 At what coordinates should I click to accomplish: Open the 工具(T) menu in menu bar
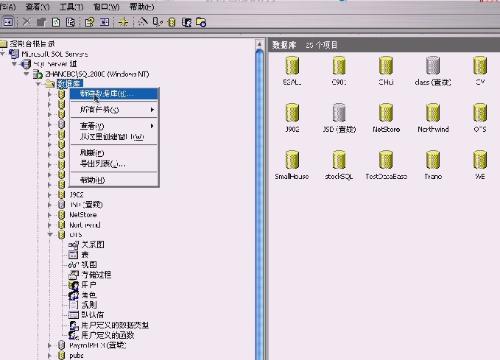pyautogui.click(x=71, y=6)
